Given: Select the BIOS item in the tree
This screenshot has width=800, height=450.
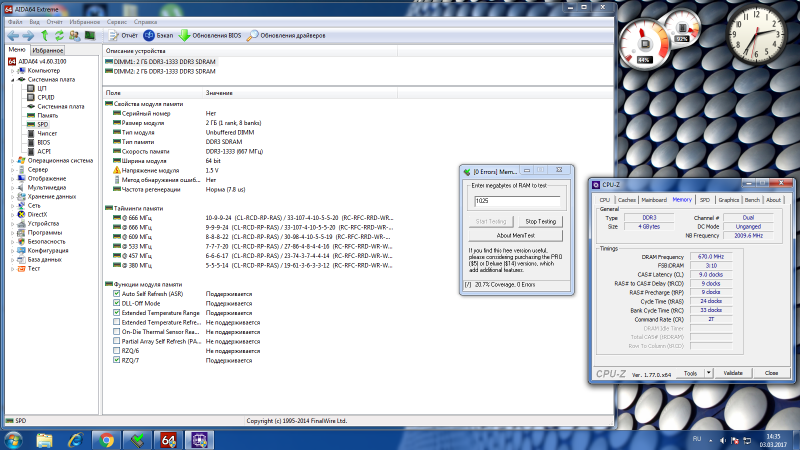Looking at the screenshot, I should coord(42,142).
